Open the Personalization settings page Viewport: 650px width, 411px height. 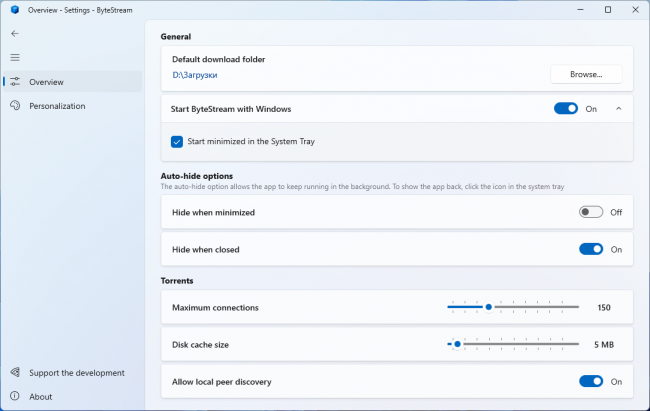[x=73, y=106]
